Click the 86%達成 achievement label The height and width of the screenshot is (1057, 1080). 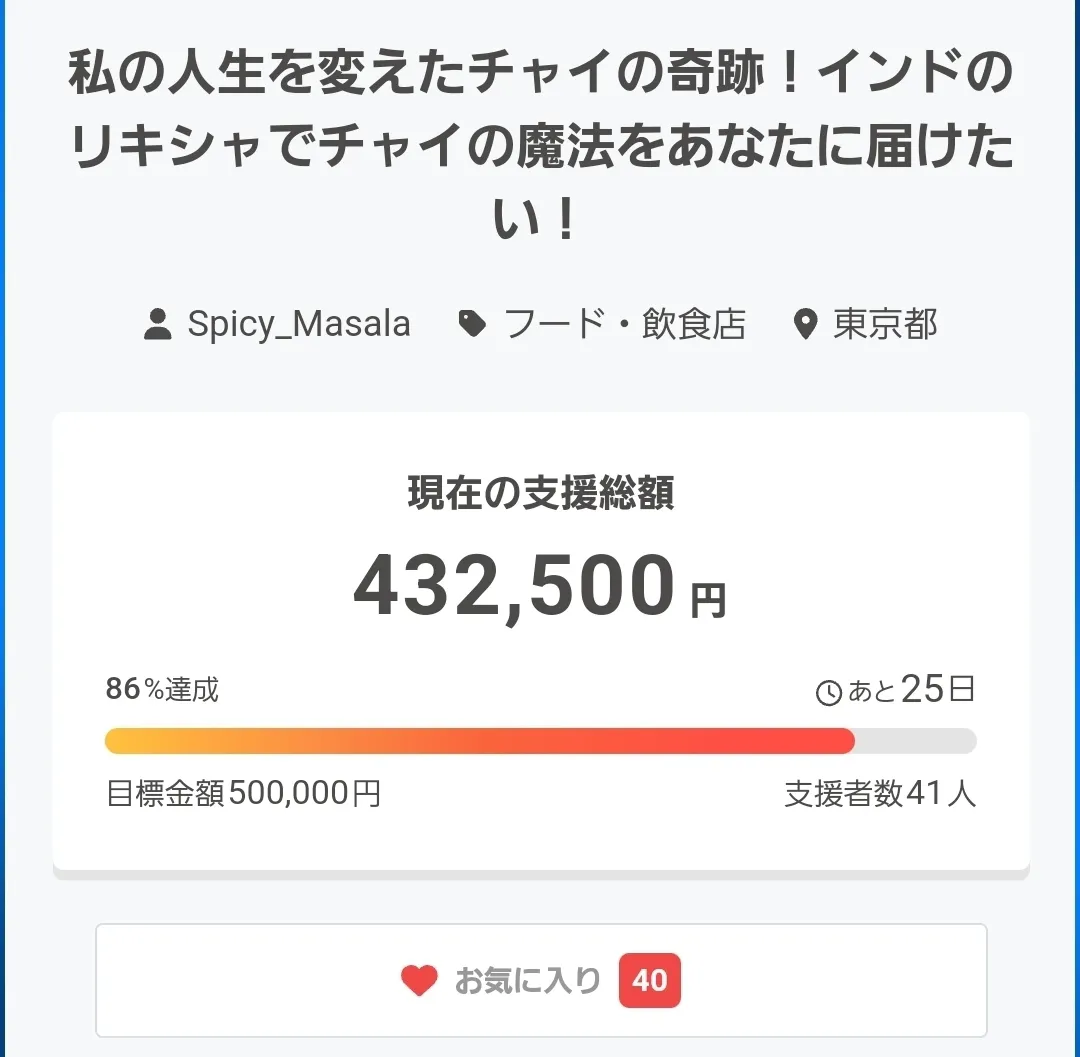[x=162, y=689]
